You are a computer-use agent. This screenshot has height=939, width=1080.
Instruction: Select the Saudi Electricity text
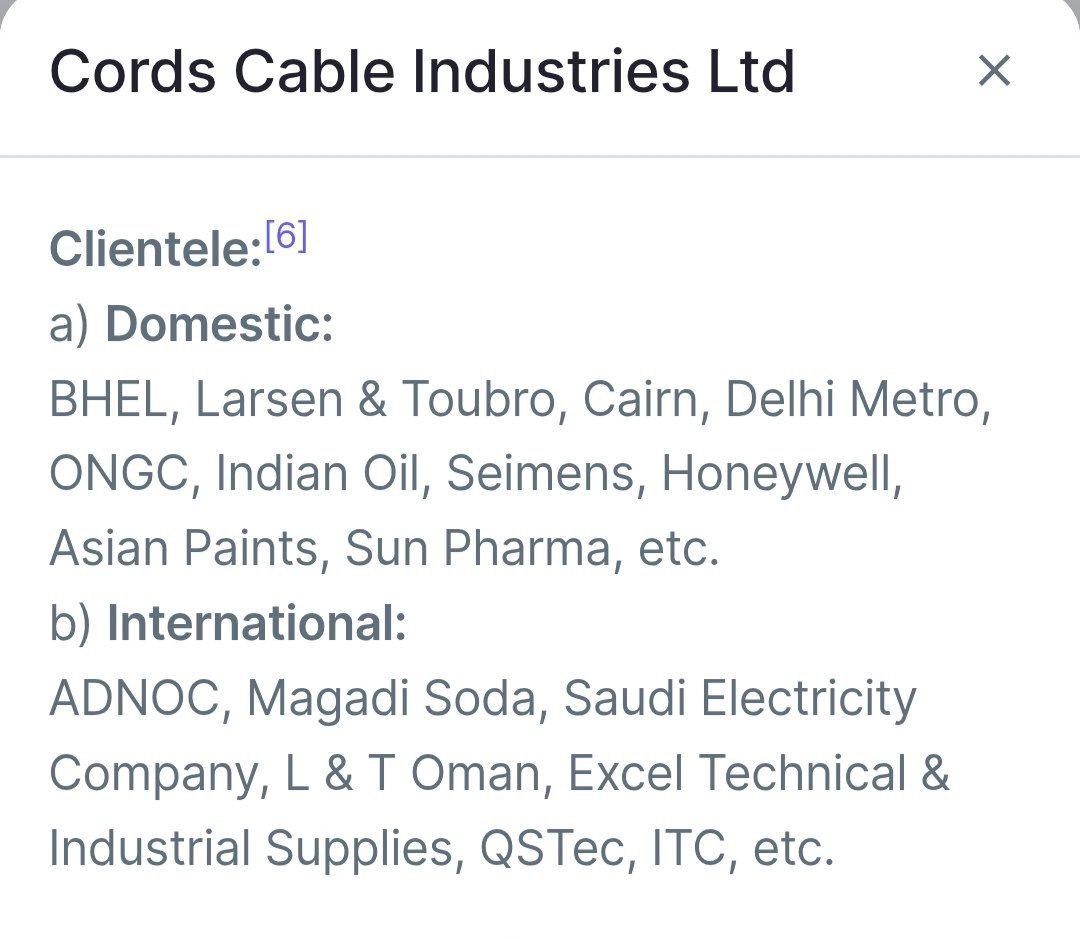(x=739, y=699)
